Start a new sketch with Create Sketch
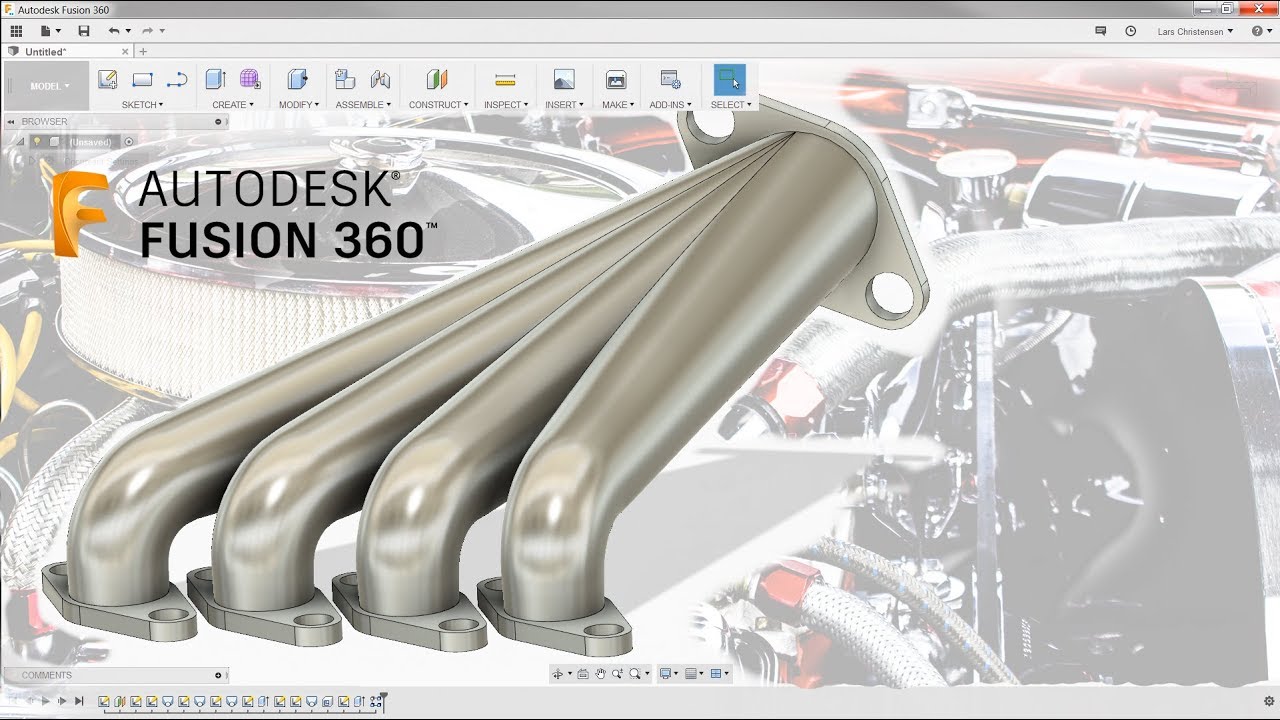The width and height of the screenshot is (1280, 720). [108, 80]
